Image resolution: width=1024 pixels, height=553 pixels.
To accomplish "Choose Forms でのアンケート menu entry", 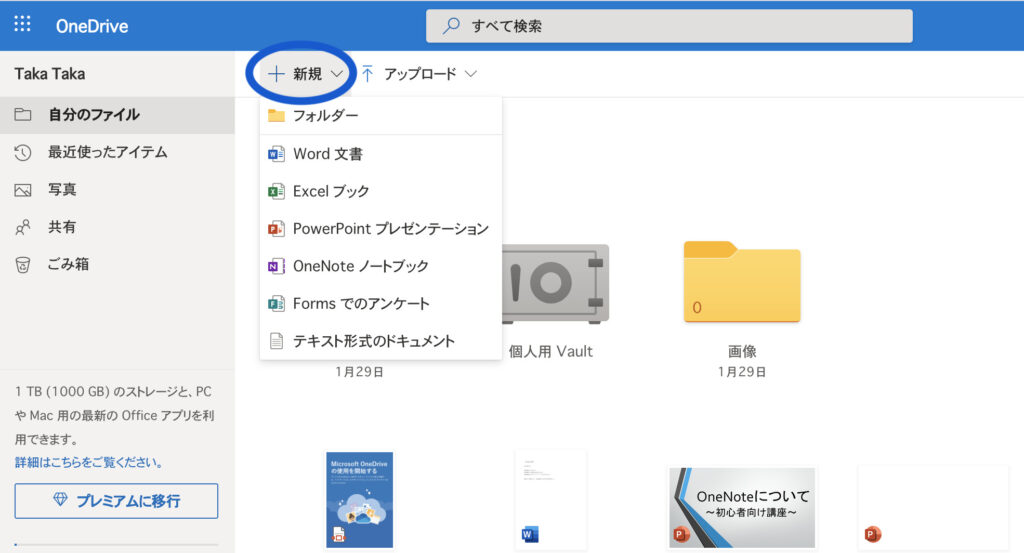I will click(381, 304).
